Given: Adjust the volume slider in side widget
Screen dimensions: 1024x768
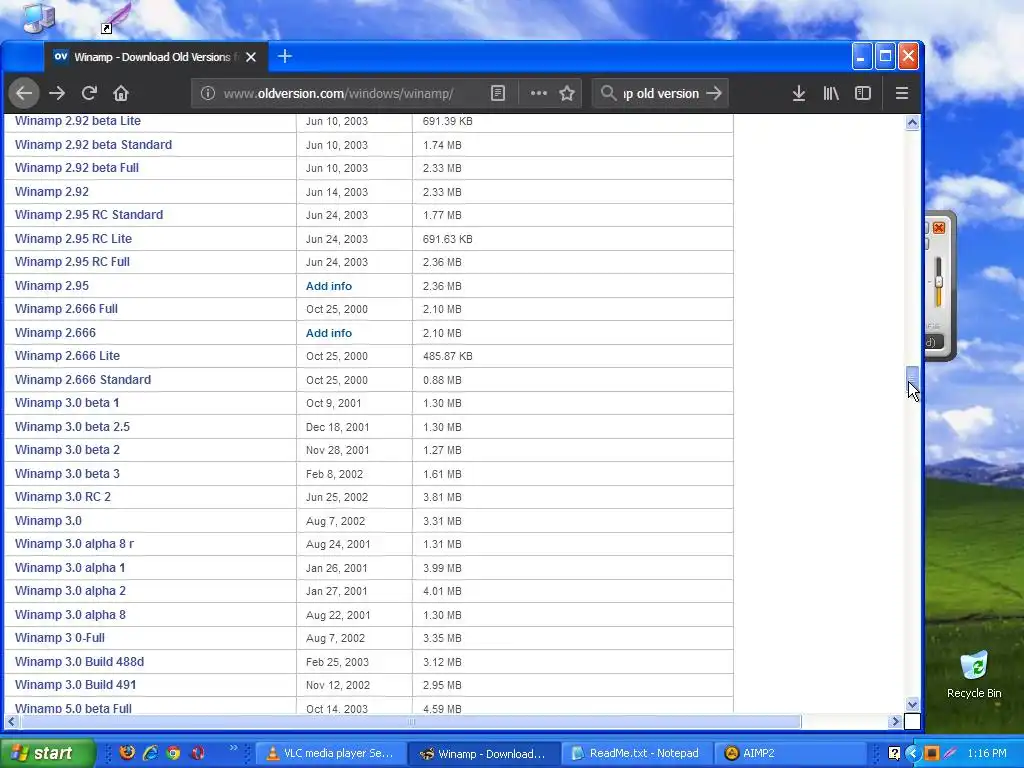Looking at the screenshot, I should pos(938,282).
